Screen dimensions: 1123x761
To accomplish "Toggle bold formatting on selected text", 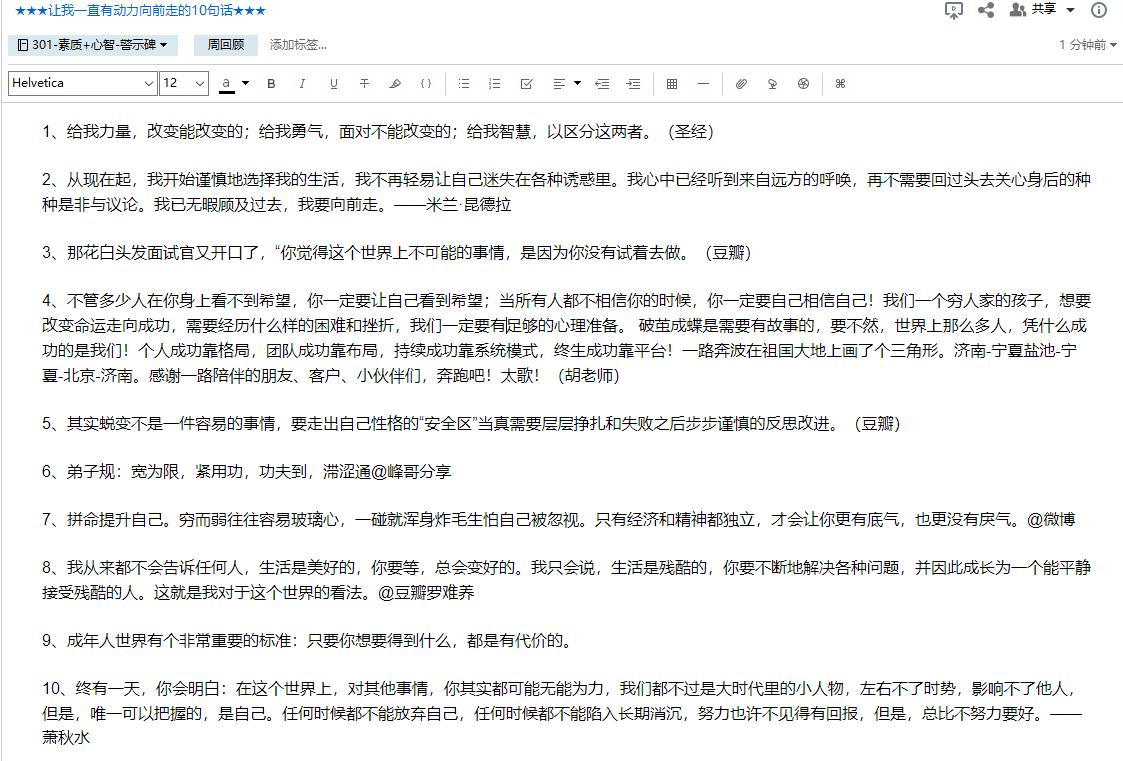I will tap(271, 84).
